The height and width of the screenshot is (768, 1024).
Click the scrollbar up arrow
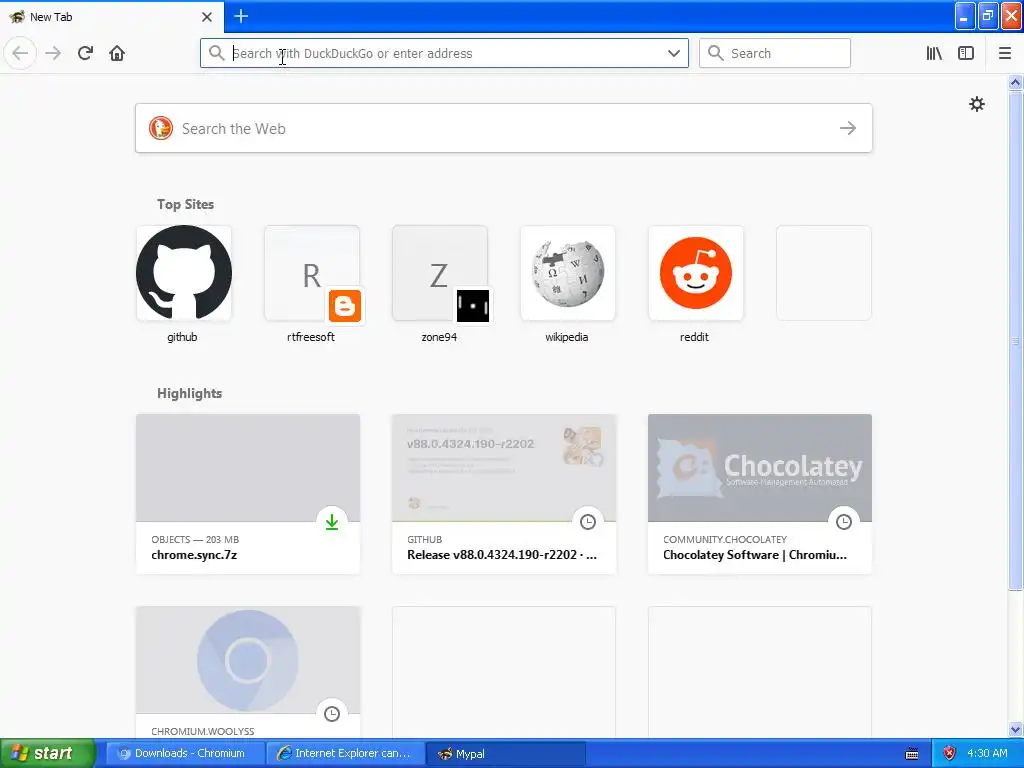pos(1015,82)
